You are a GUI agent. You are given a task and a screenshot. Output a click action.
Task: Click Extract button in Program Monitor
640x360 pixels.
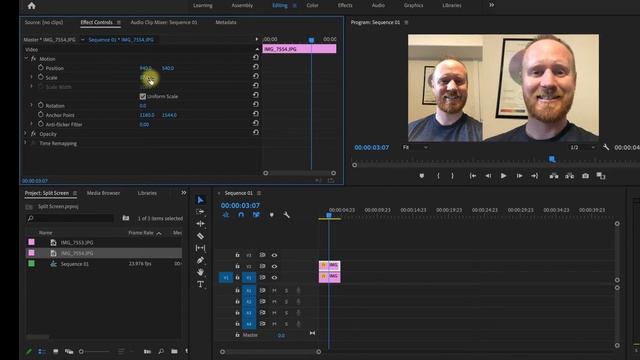[x=569, y=176]
